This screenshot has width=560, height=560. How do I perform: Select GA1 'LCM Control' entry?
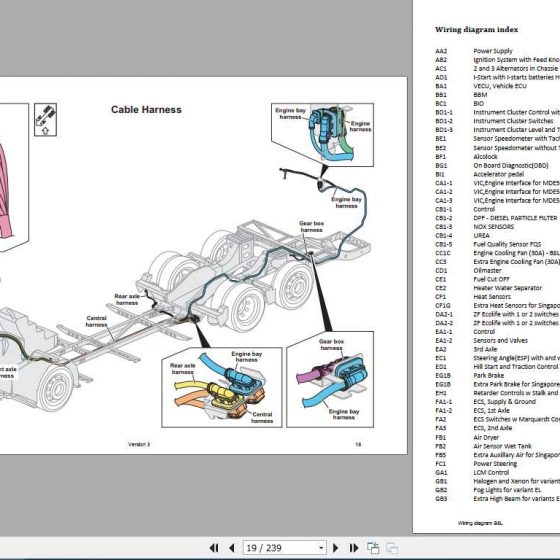pos(472,472)
